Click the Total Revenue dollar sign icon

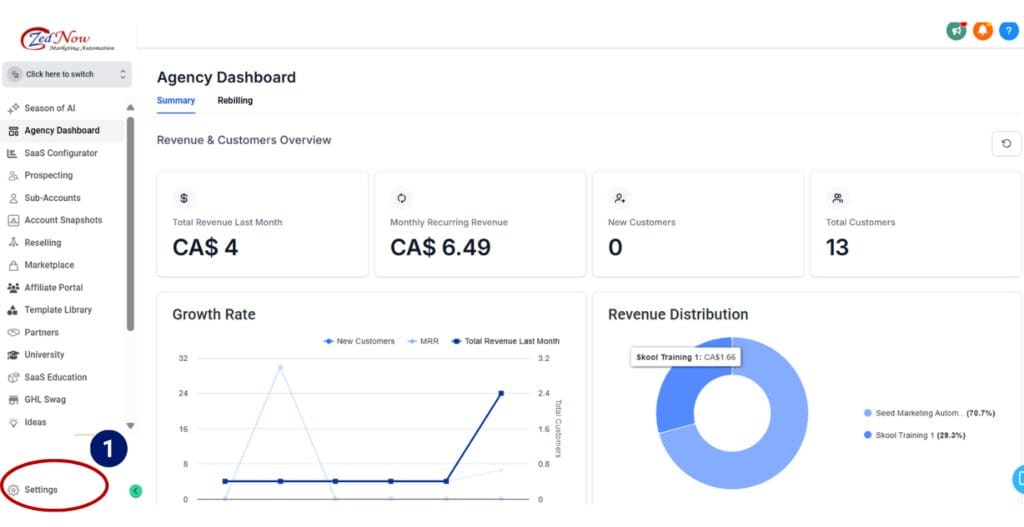[x=183, y=198]
